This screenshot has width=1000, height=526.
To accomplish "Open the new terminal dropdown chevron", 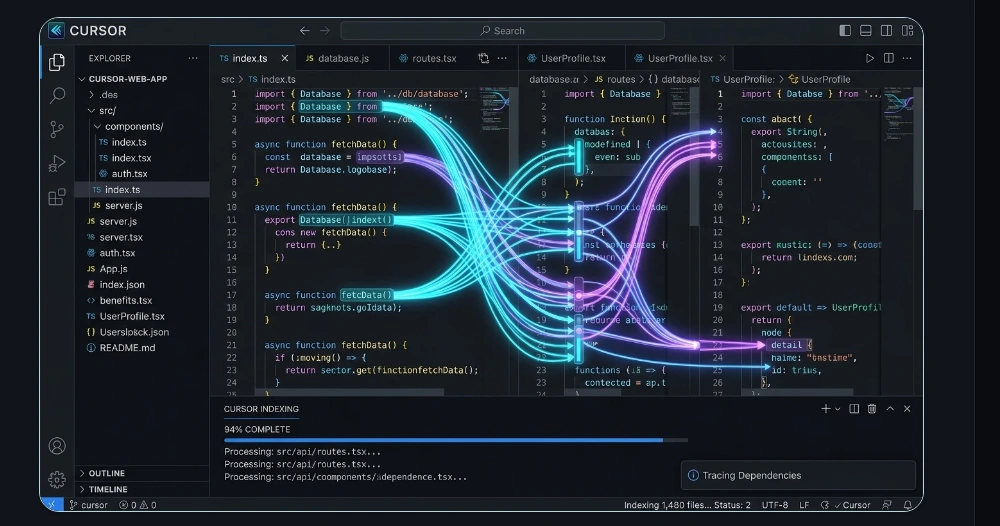I will [x=837, y=409].
